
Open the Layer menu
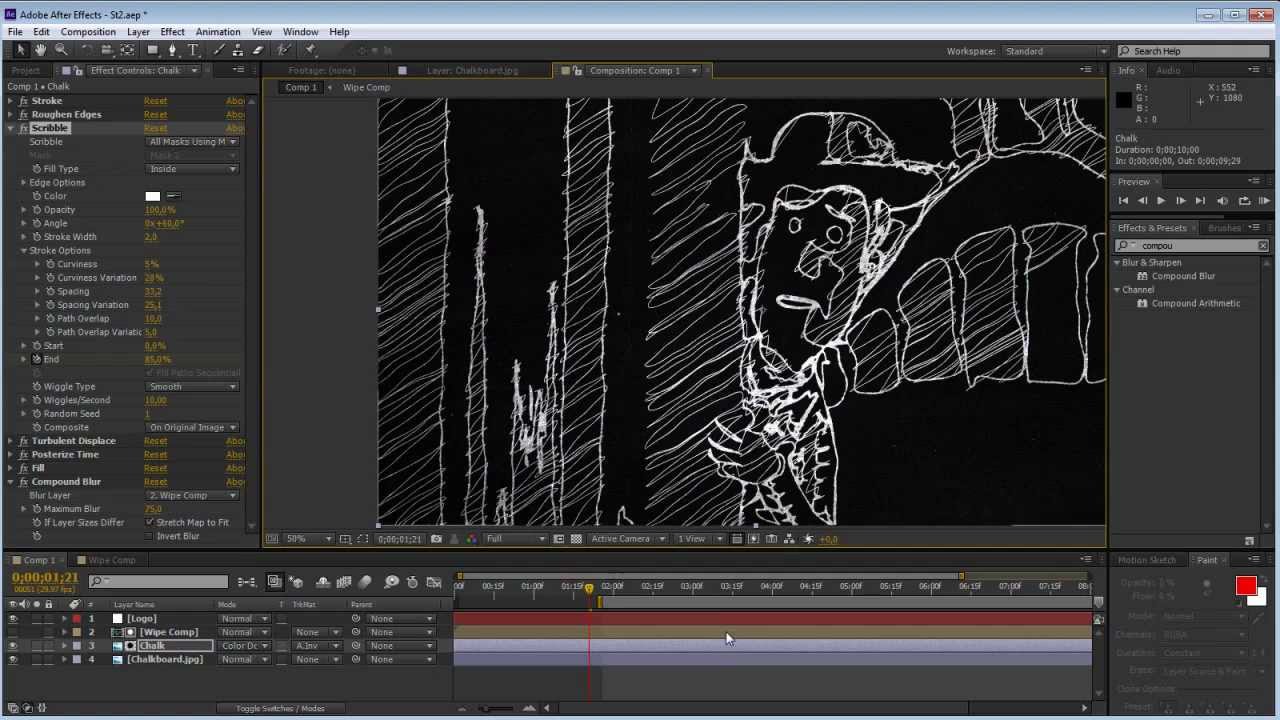(x=138, y=32)
